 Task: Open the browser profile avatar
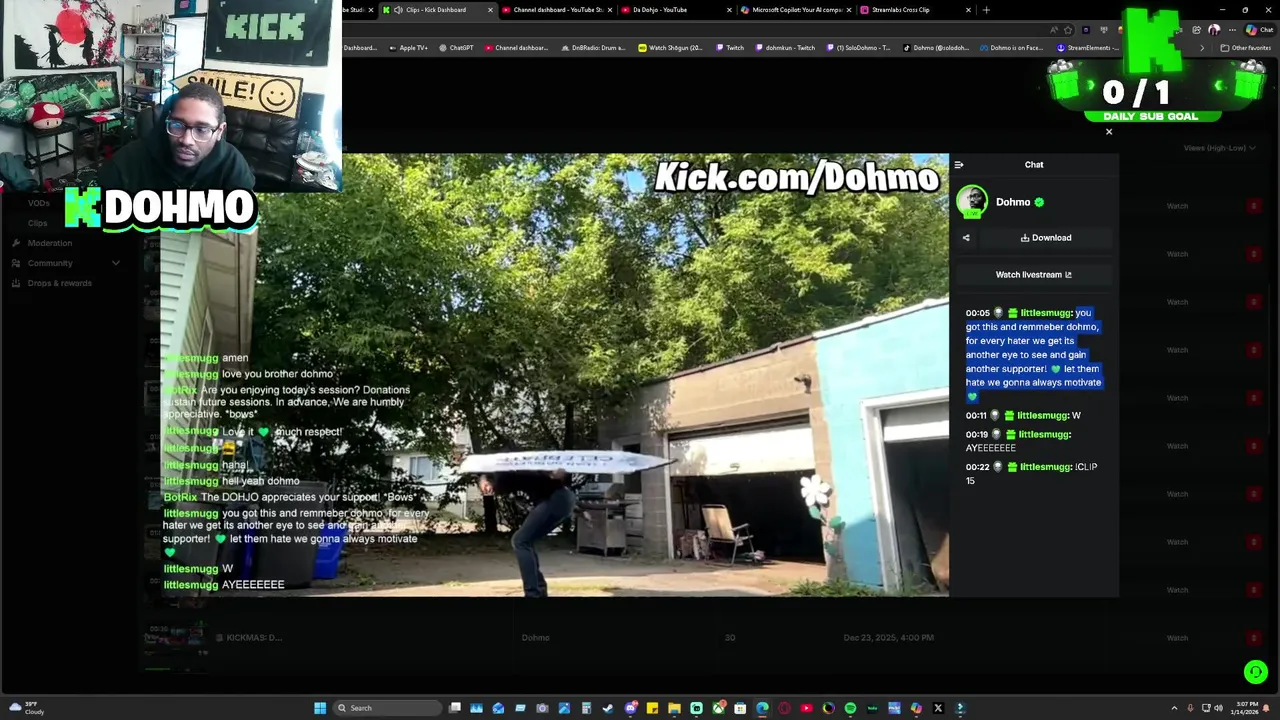click(1214, 30)
